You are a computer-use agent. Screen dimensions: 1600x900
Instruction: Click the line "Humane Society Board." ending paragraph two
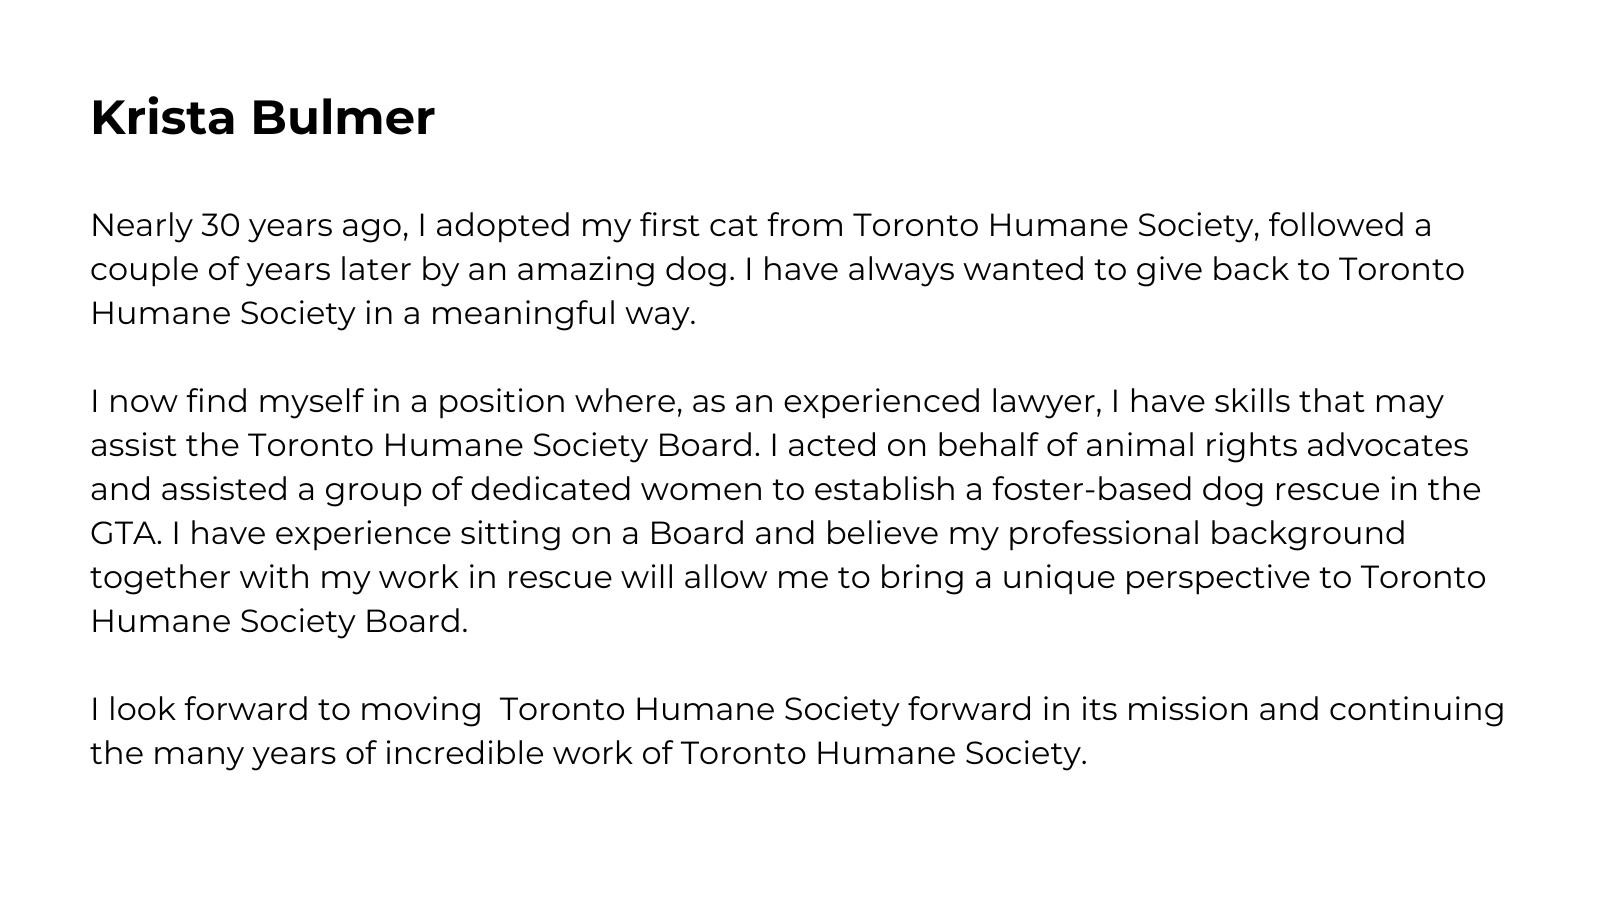279,622
